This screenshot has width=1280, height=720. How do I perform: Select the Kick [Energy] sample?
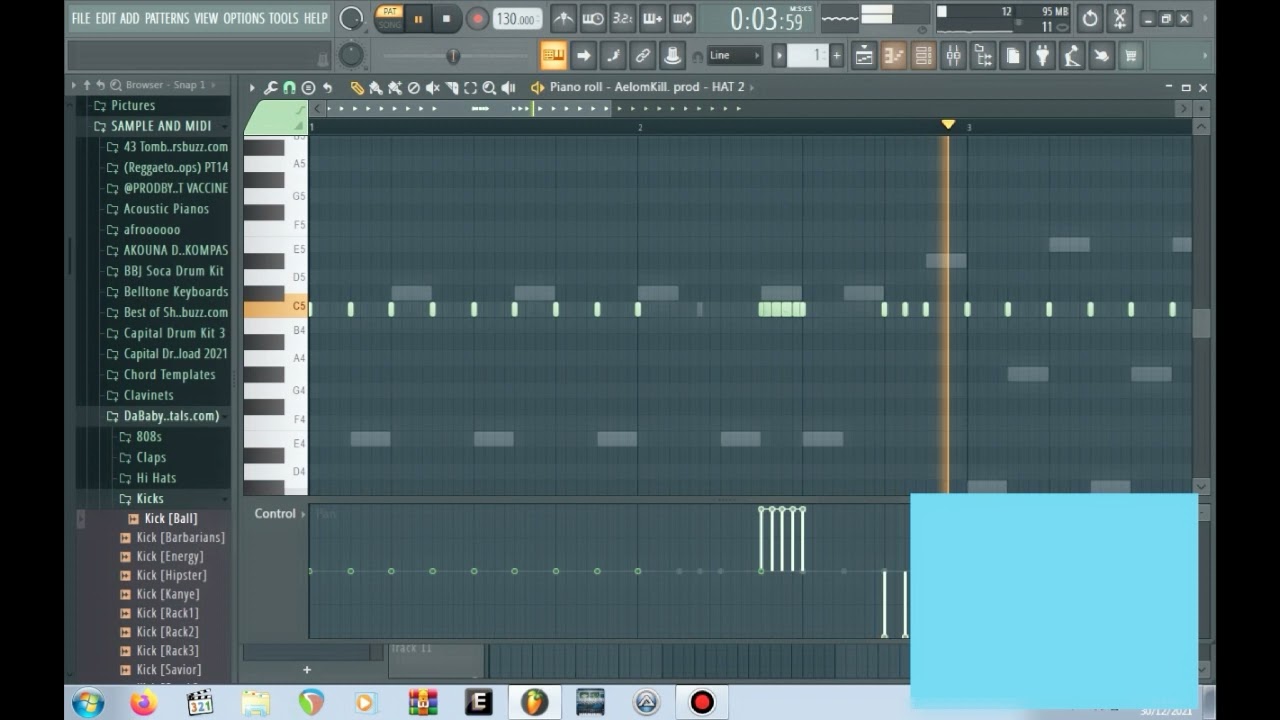coord(170,557)
